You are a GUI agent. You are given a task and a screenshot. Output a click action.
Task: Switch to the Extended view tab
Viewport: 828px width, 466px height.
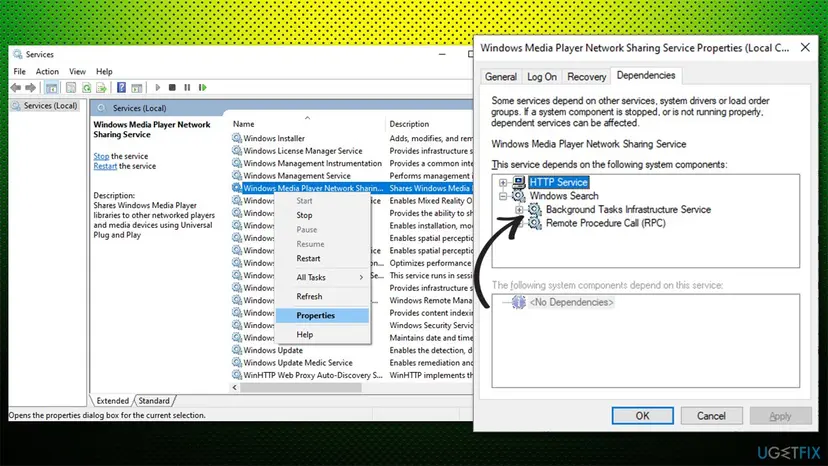(x=112, y=400)
